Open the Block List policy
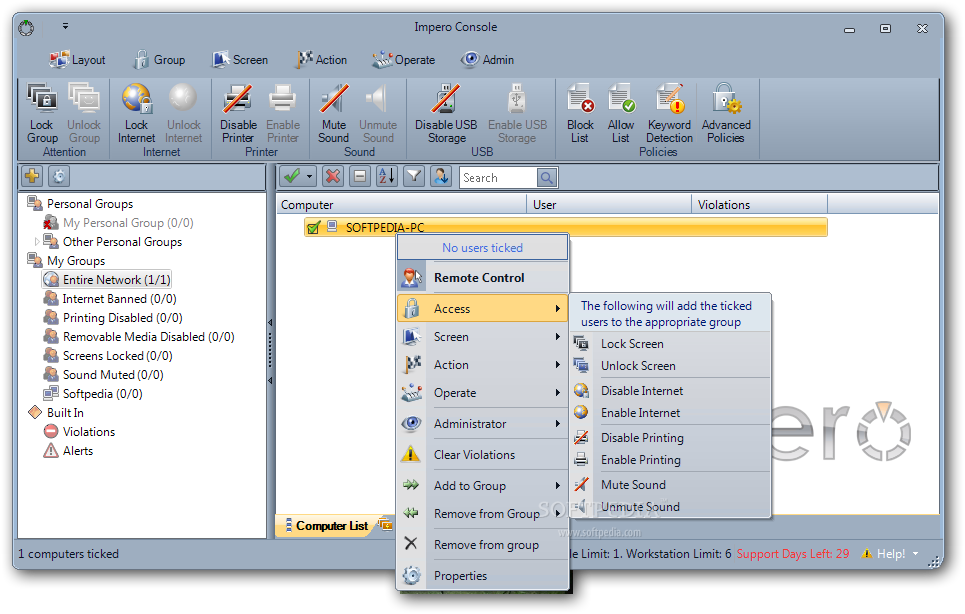Viewport: 965px width, 614px height. (580, 114)
